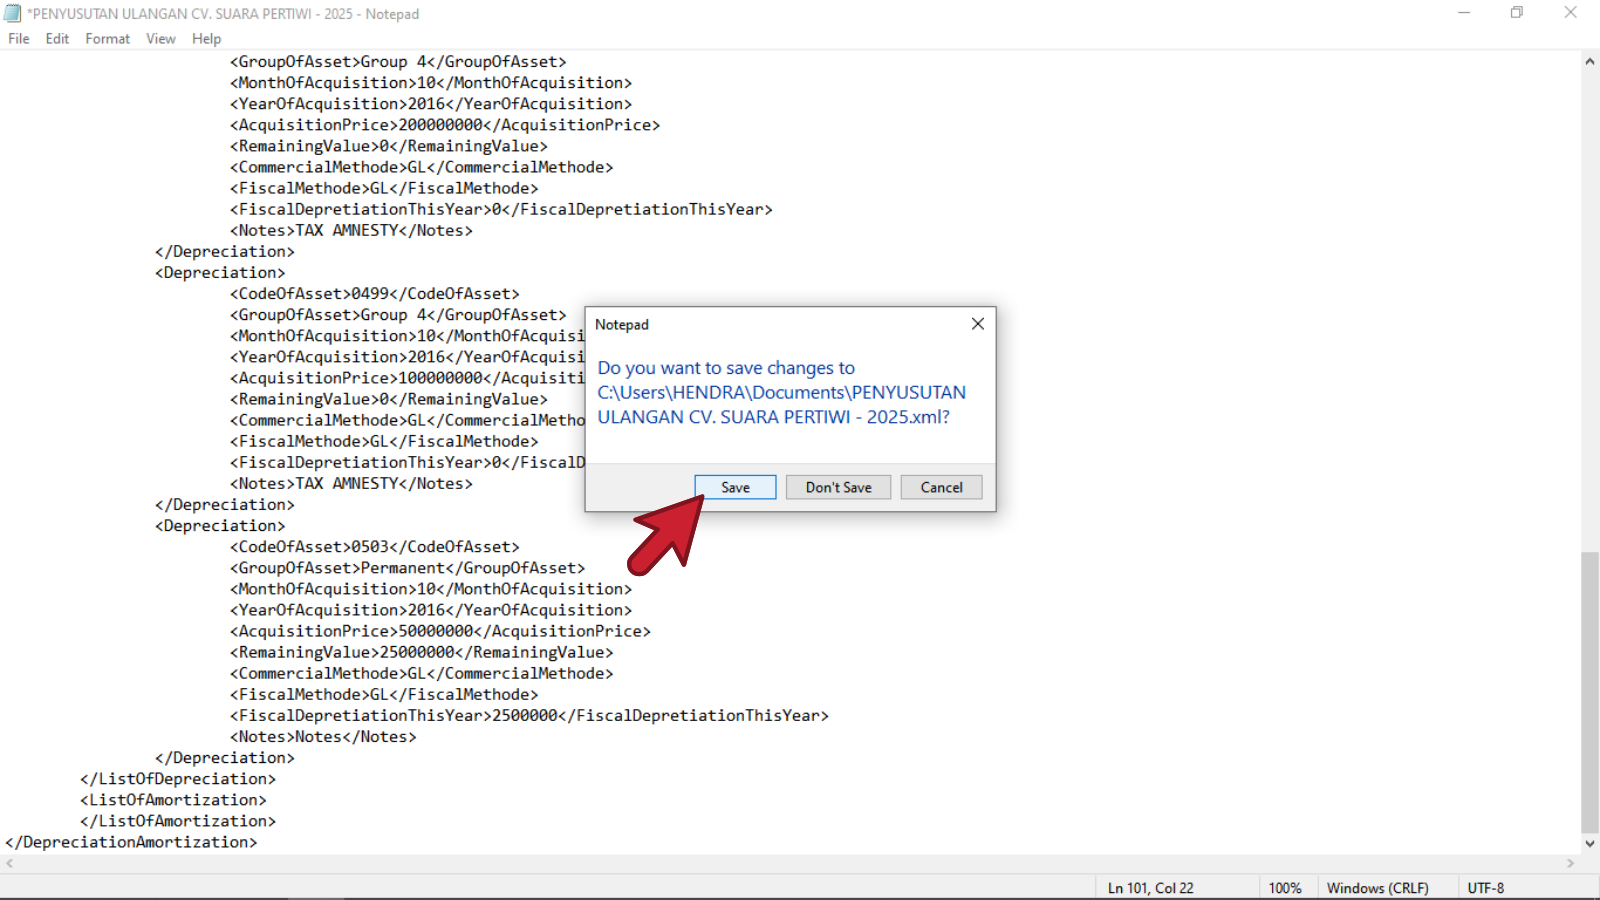This screenshot has width=1600, height=900.
Task: Open the Format menu
Action: 107,39
